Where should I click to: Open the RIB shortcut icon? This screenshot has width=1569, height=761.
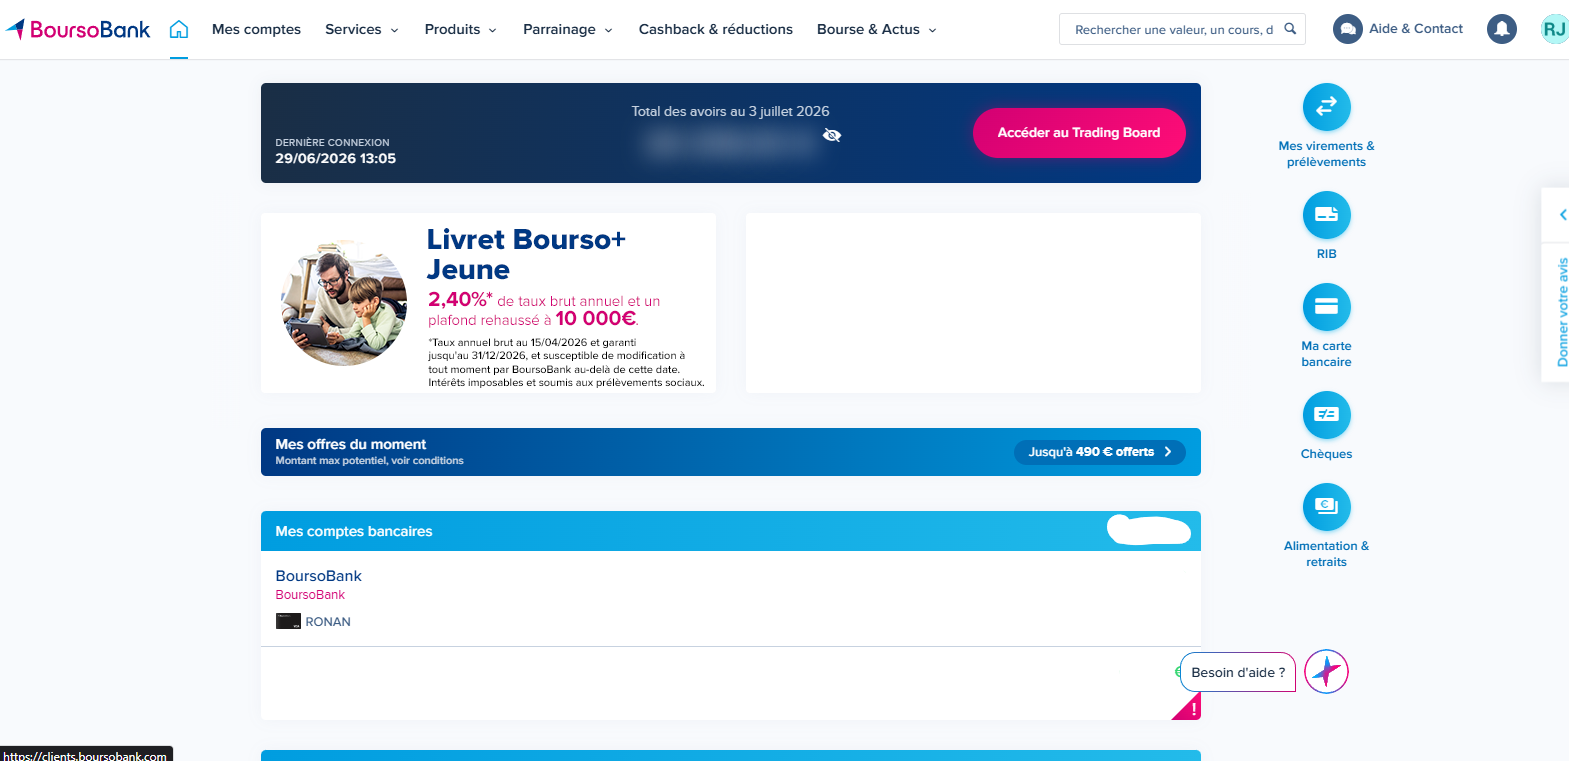tap(1326, 215)
